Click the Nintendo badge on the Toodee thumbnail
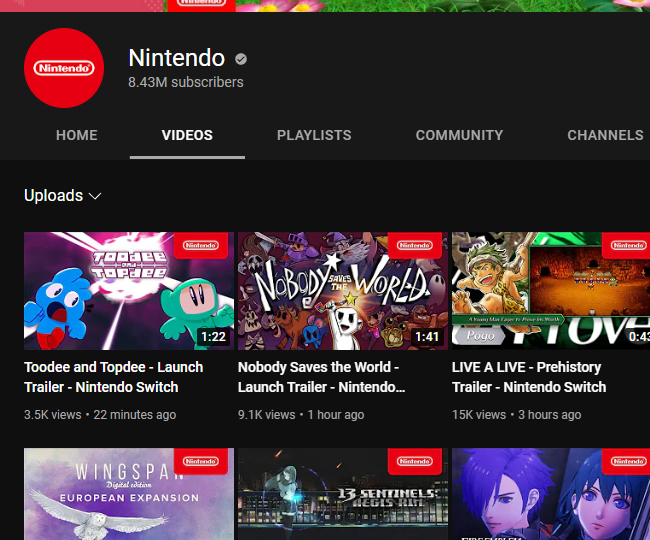The image size is (650, 540). pos(201,245)
